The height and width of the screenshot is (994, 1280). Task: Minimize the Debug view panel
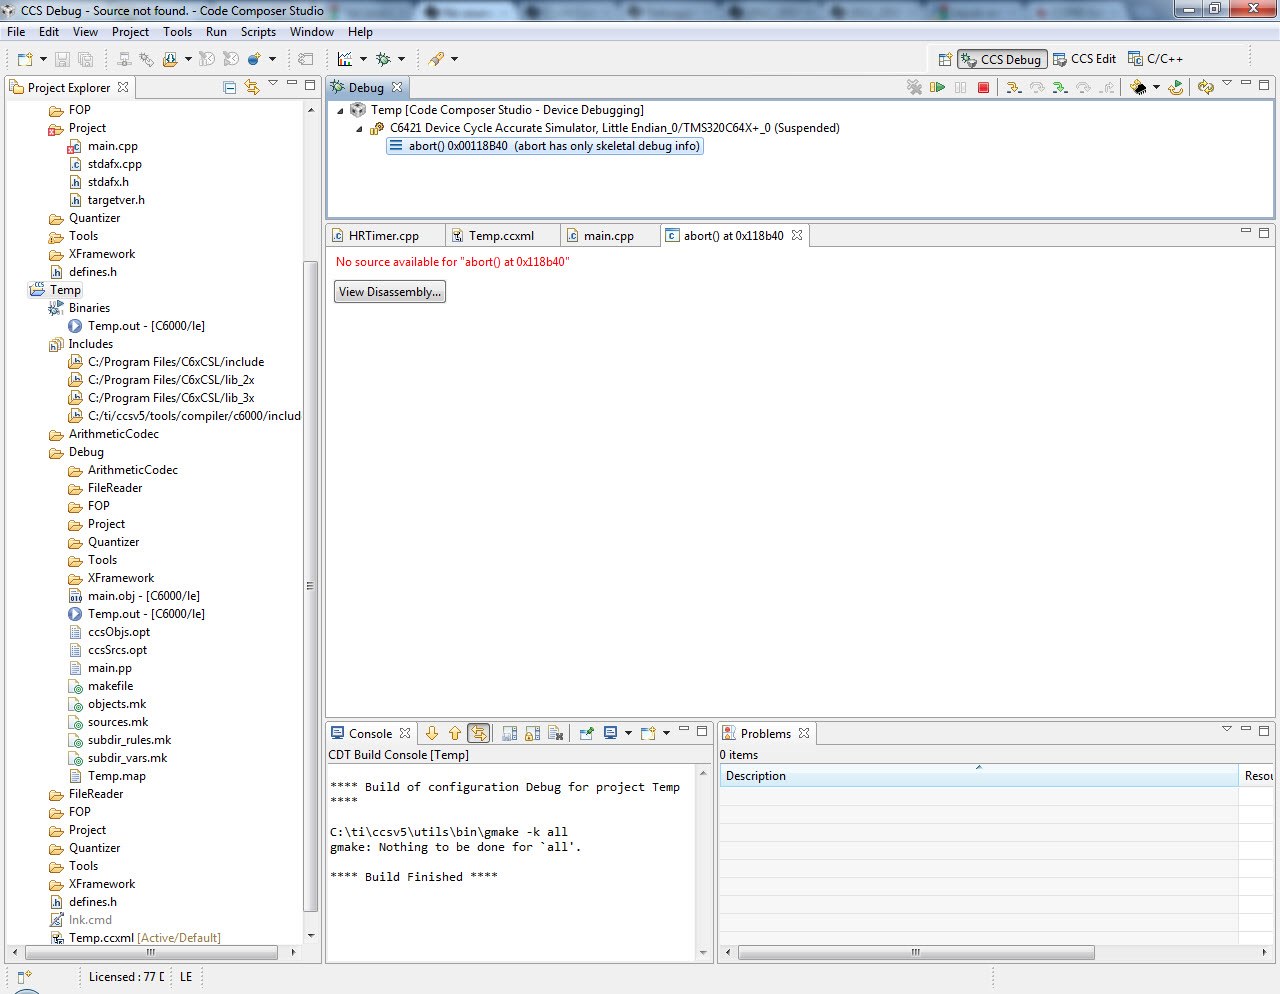coord(1246,83)
